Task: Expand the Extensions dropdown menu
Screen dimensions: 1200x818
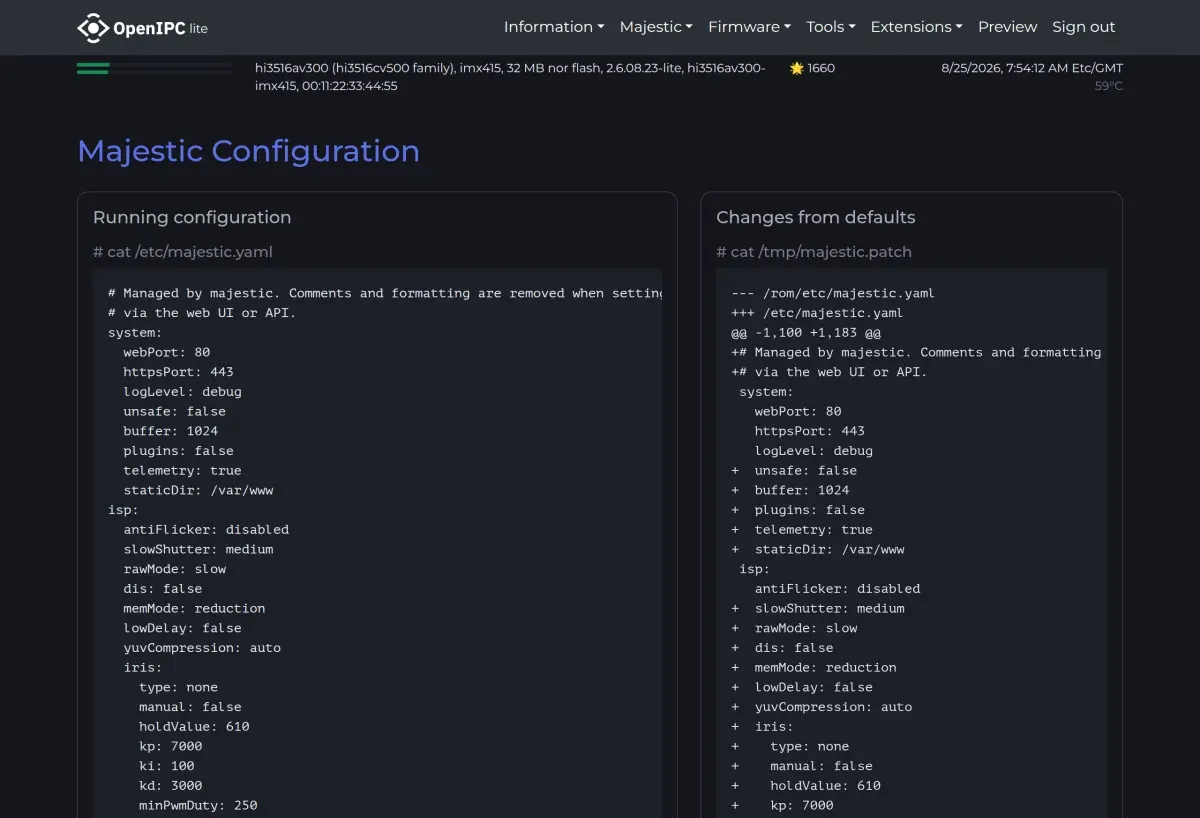Action: pos(916,27)
